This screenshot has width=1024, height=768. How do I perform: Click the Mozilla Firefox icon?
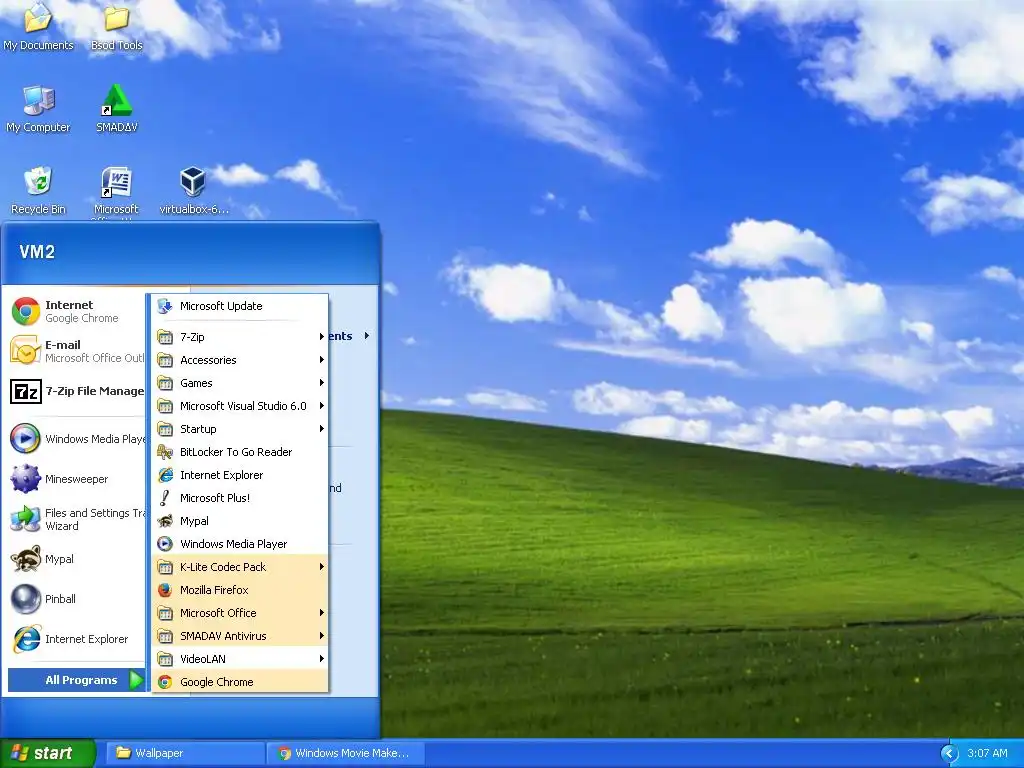(165, 590)
